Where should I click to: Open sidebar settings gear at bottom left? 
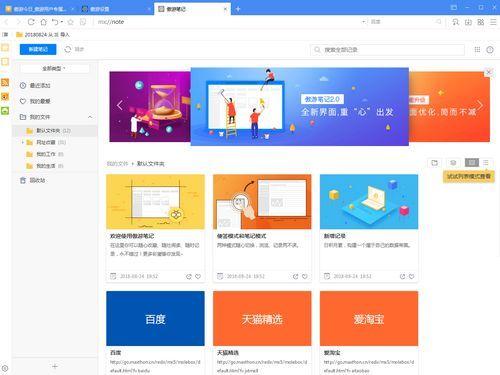[5, 368]
